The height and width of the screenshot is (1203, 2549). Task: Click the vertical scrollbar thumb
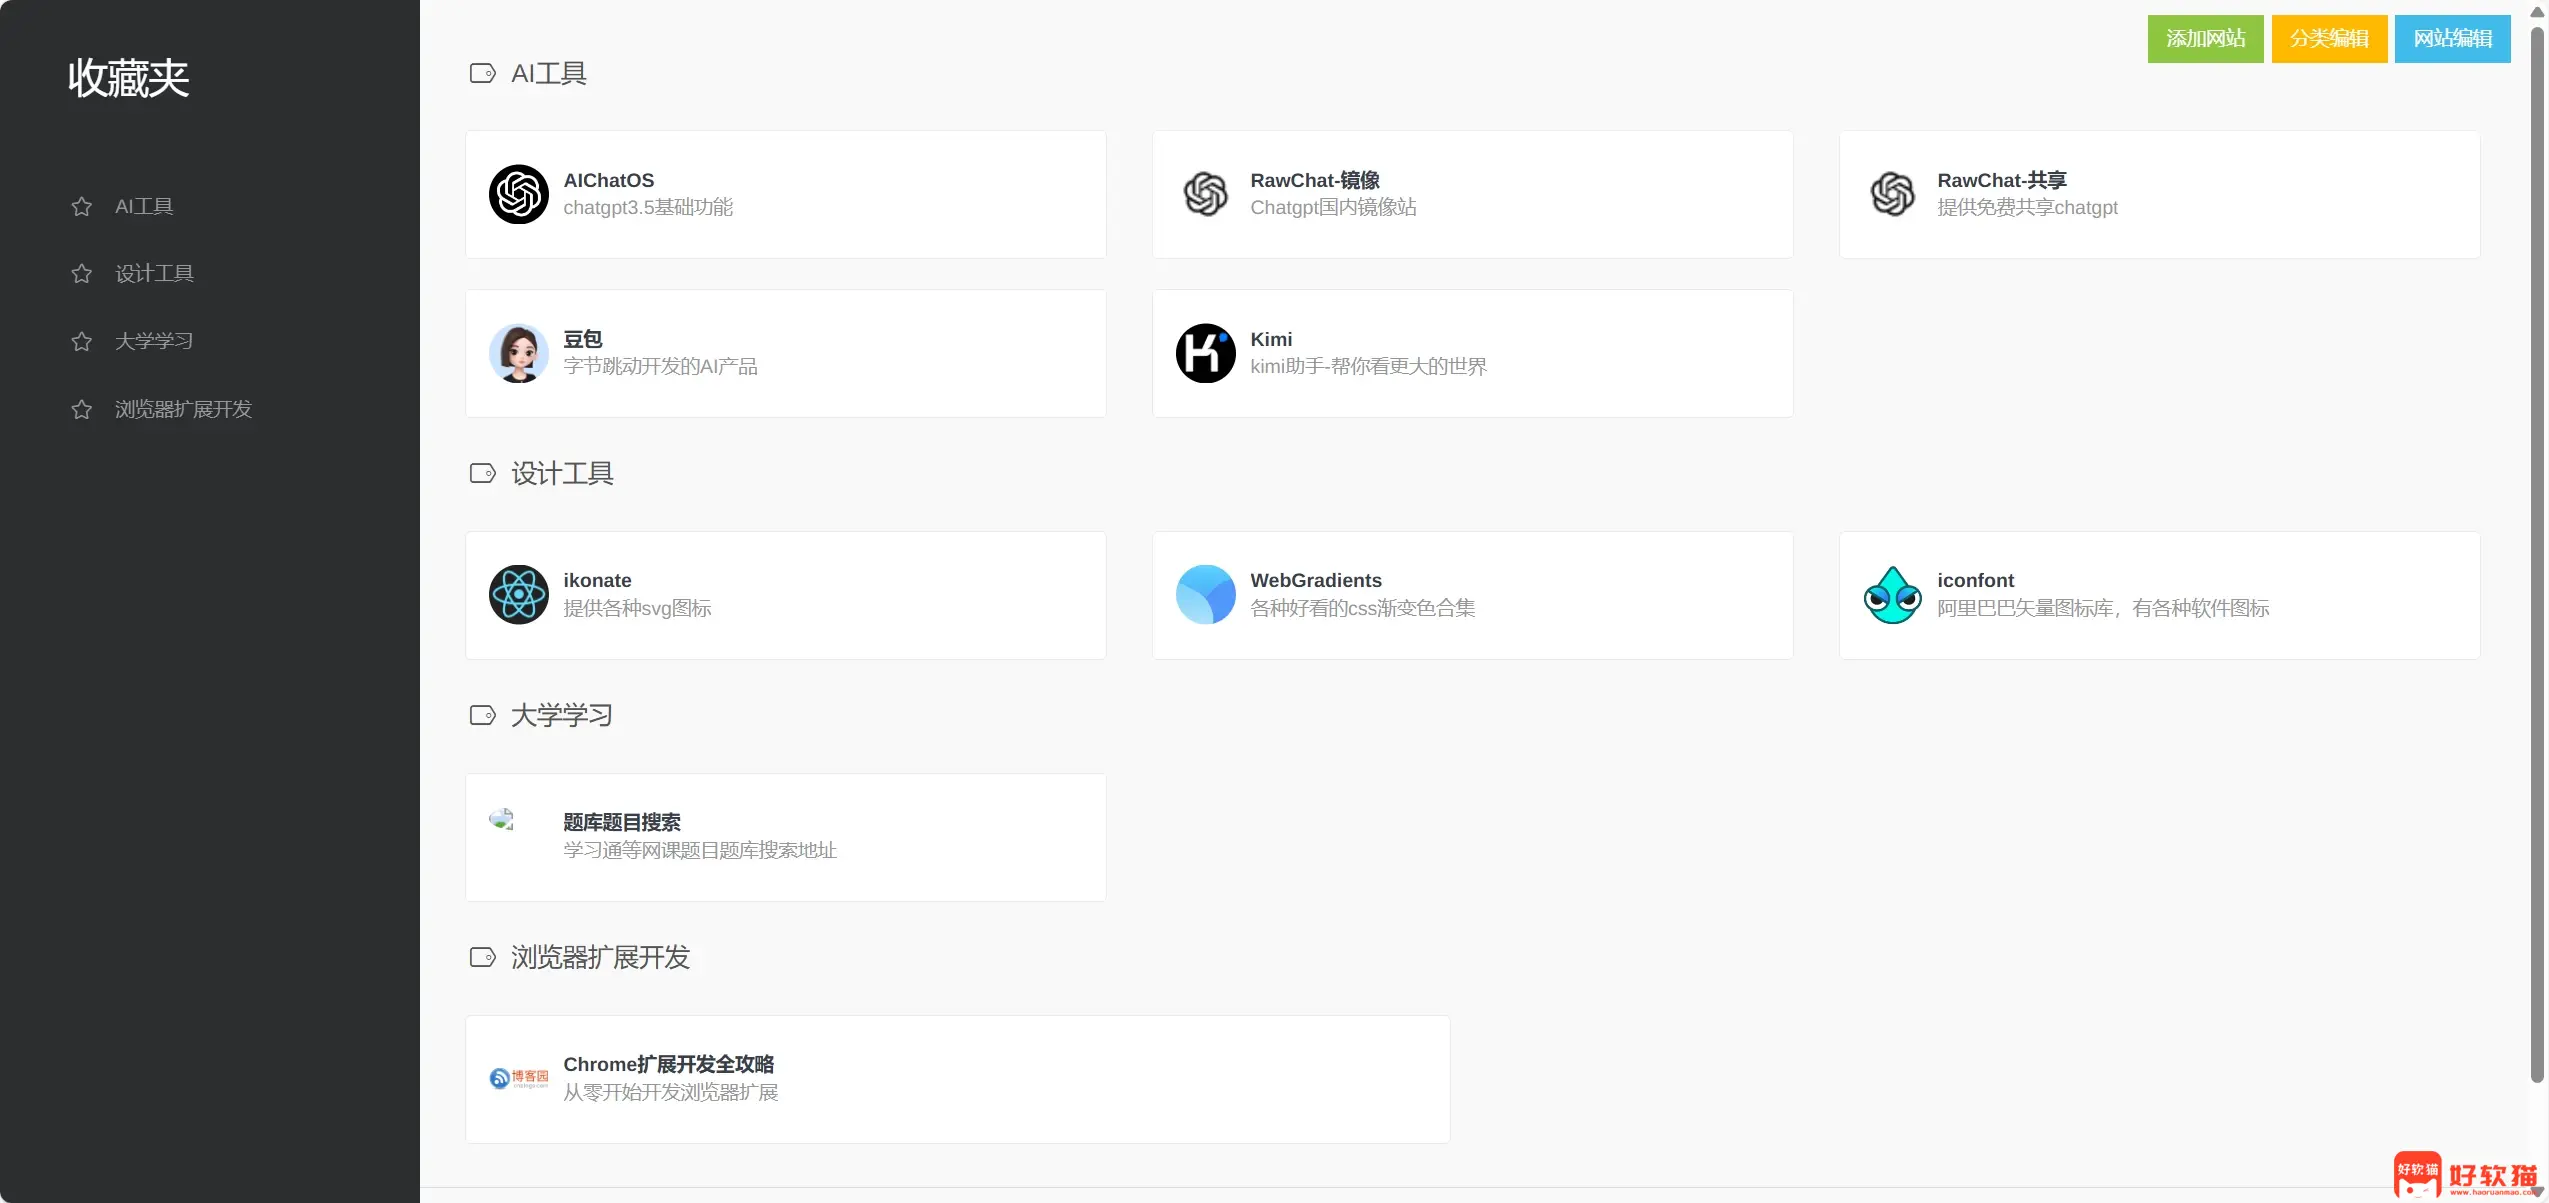tap(2537, 555)
